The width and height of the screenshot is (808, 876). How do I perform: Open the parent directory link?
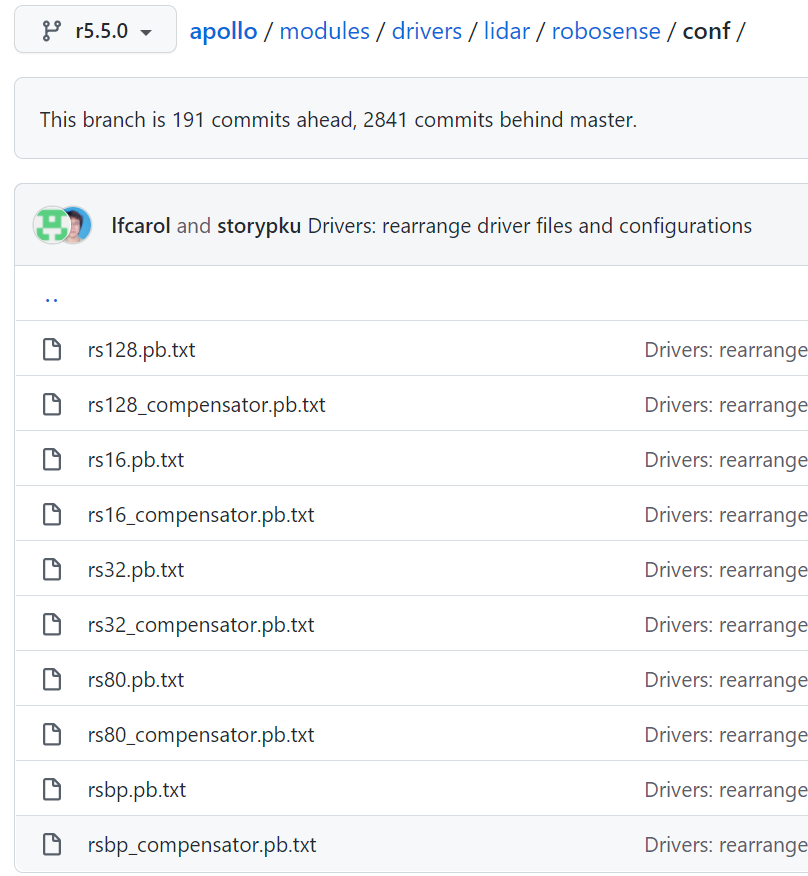tap(51, 297)
